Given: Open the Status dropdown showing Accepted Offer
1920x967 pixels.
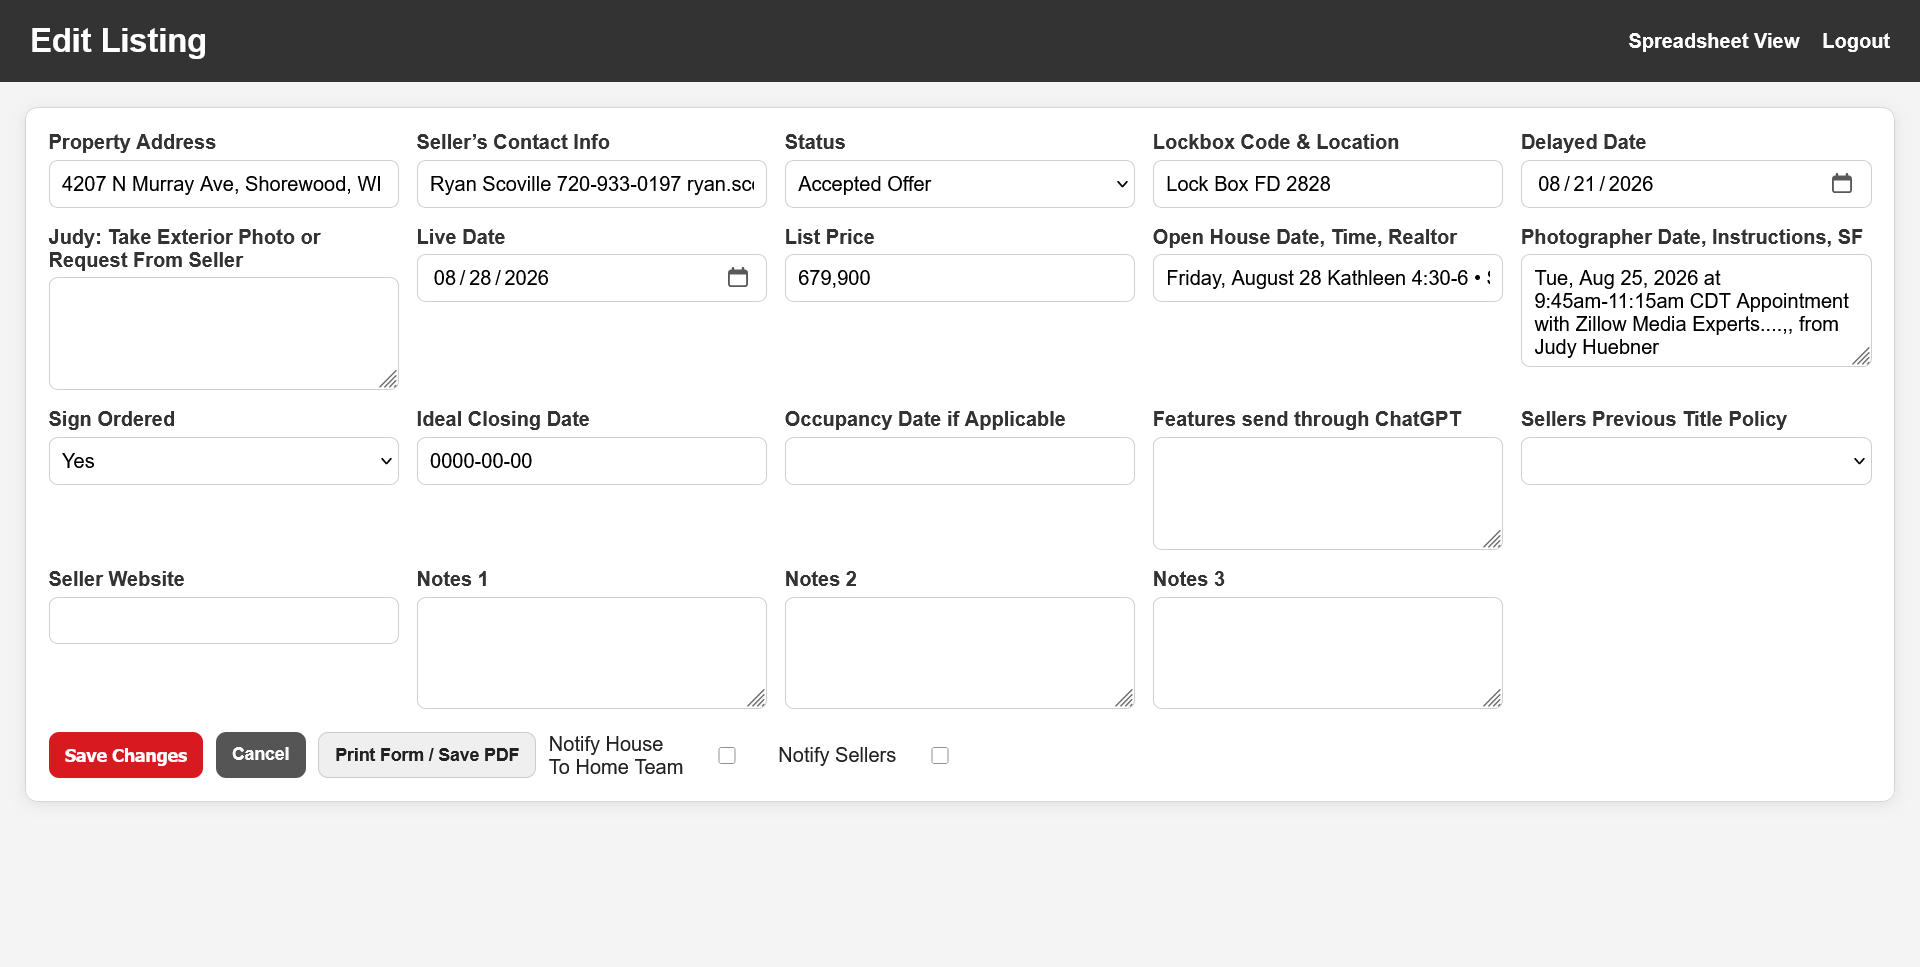Looking at the screenshot, I should [x=959, y=184].
